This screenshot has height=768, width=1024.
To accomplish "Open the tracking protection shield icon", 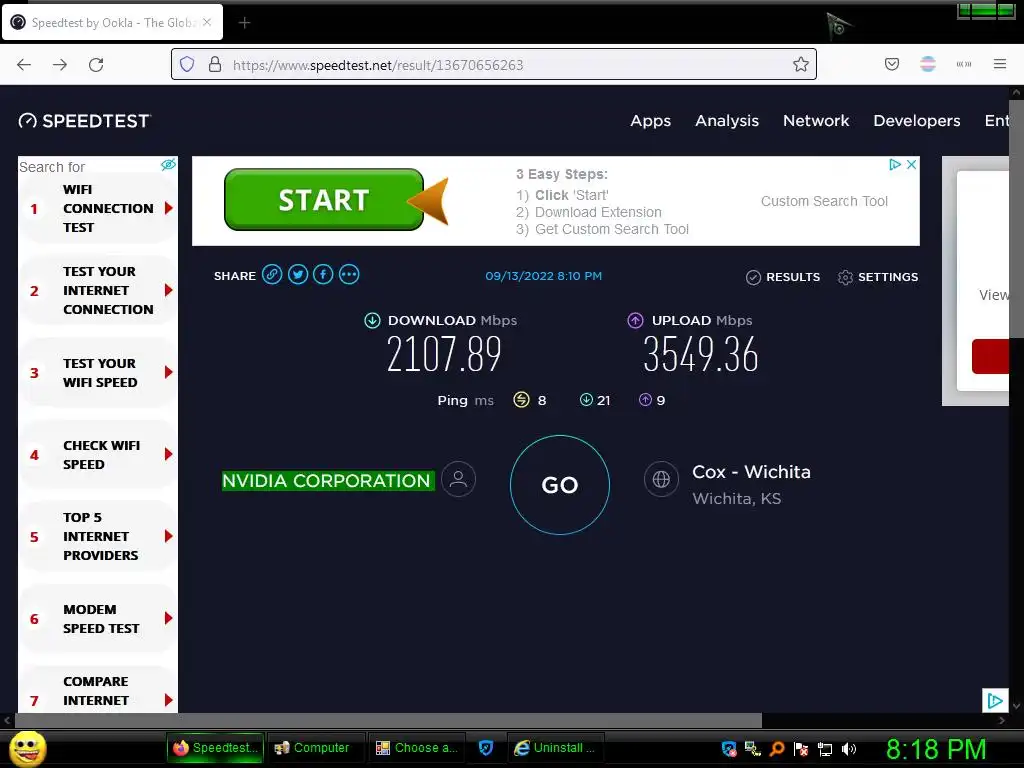I will pos(187,65).
